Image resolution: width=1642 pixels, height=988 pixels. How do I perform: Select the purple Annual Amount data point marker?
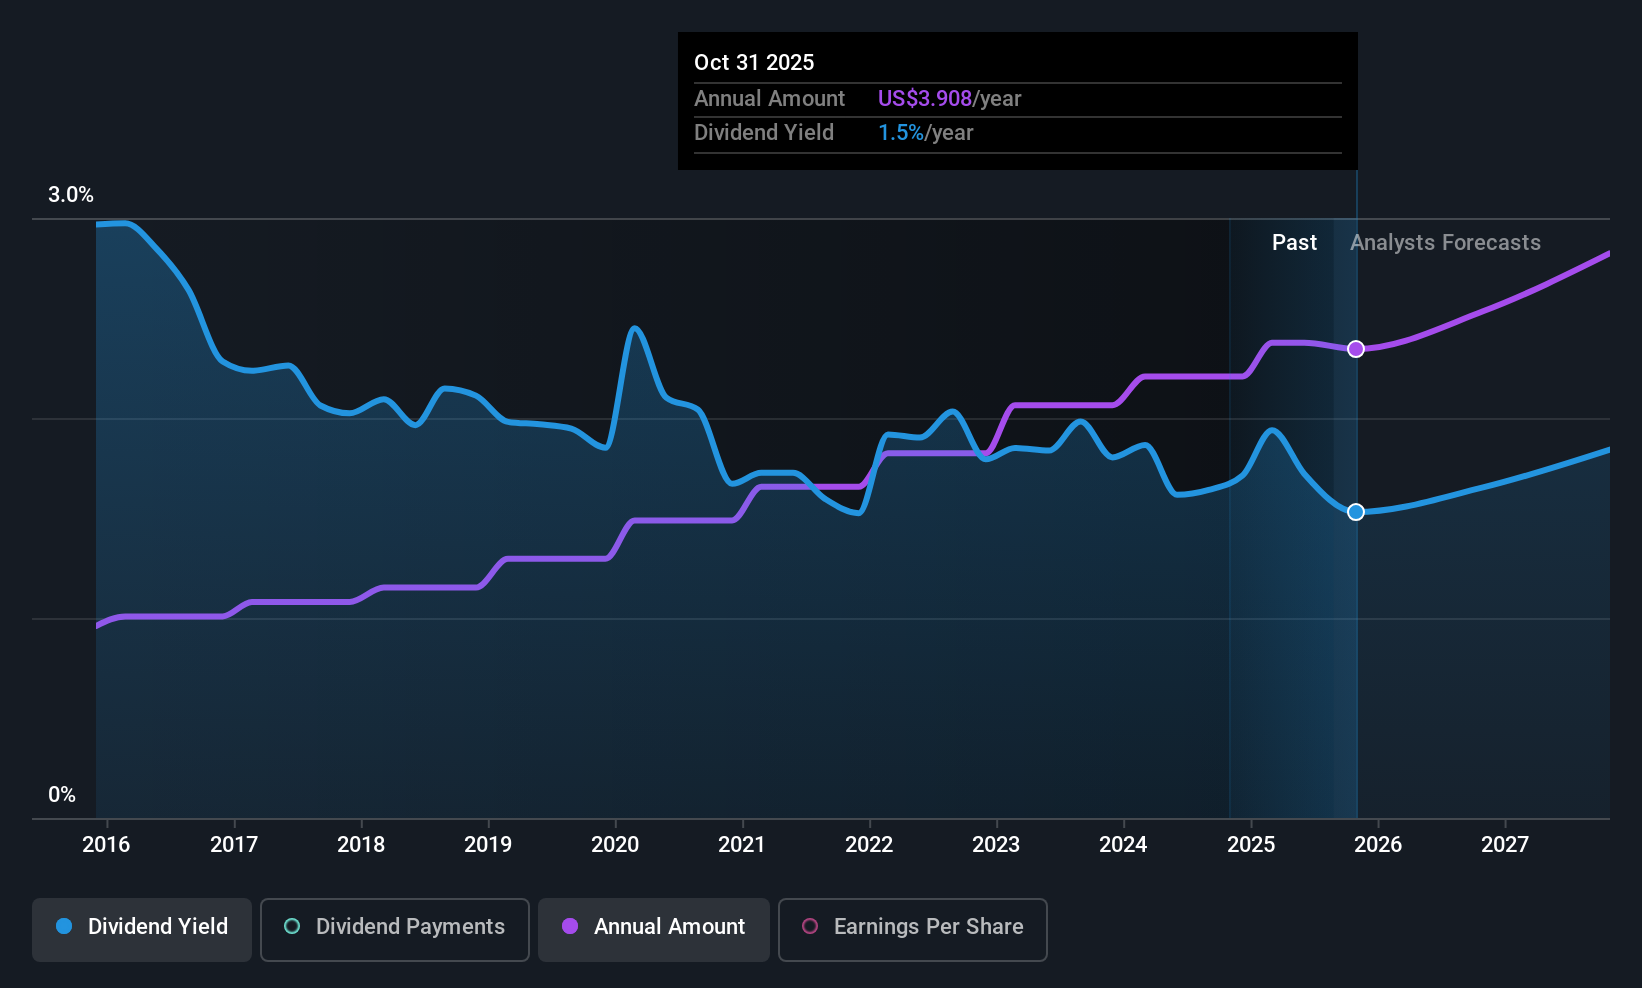tap(1356, 349)
